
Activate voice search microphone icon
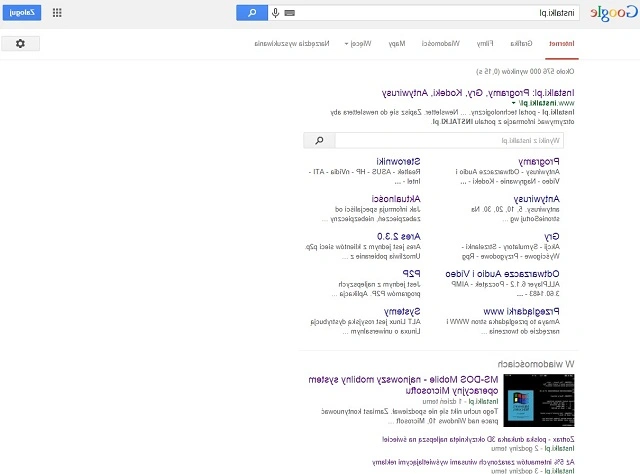[276, 13]
